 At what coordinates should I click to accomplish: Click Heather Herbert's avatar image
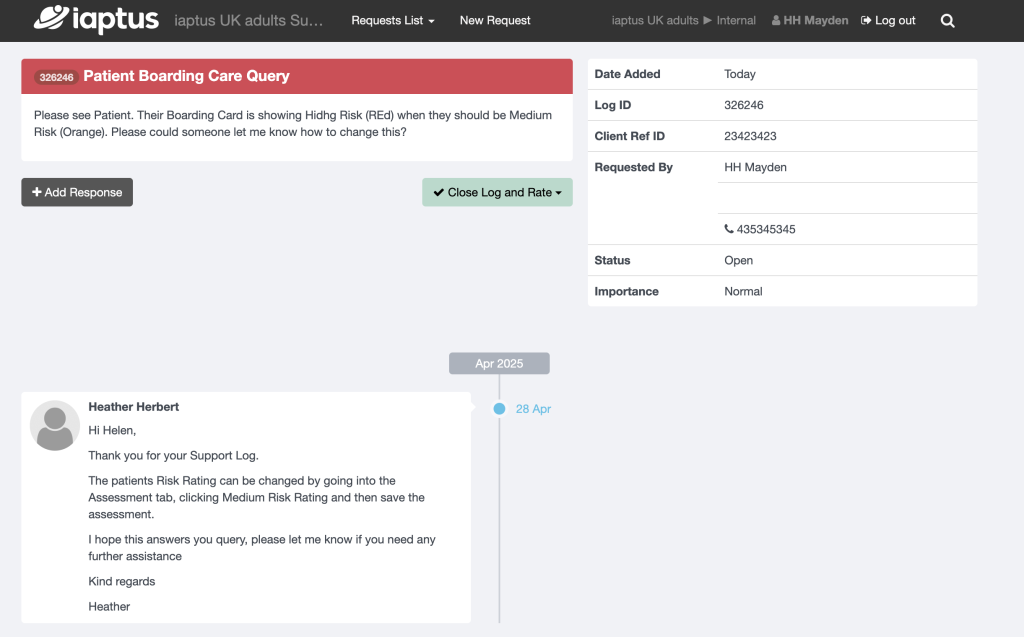coord(56,425)
